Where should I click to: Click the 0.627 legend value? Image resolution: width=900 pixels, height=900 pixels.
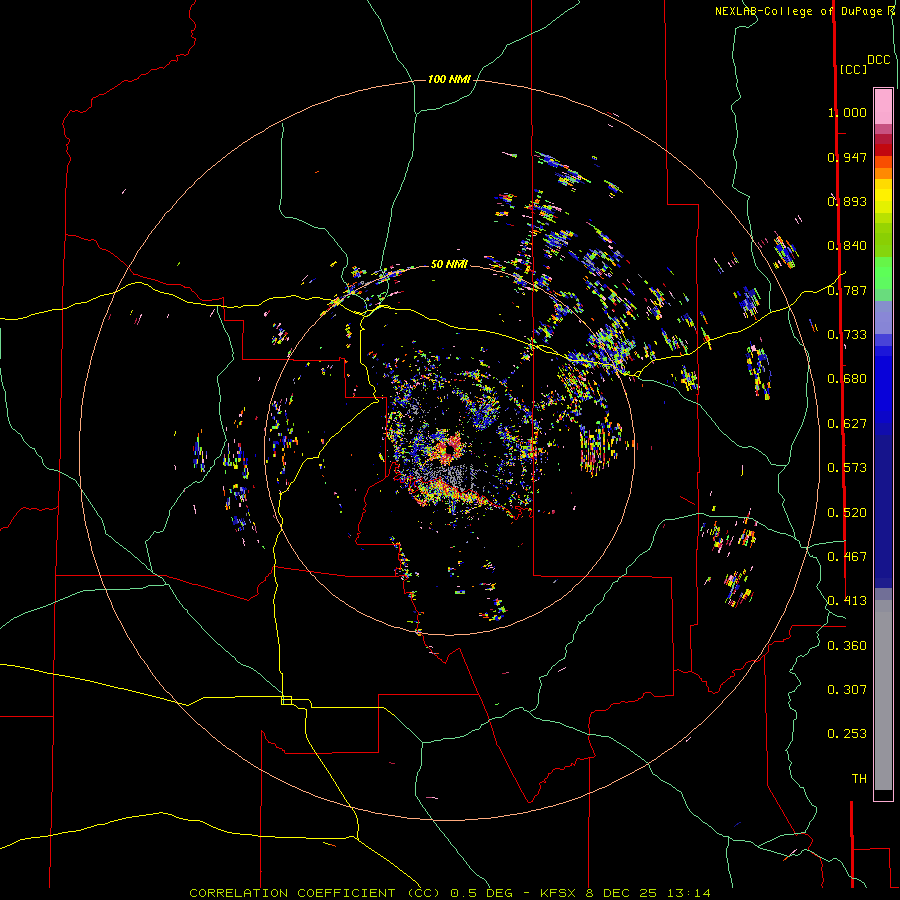tap(847, 424)
